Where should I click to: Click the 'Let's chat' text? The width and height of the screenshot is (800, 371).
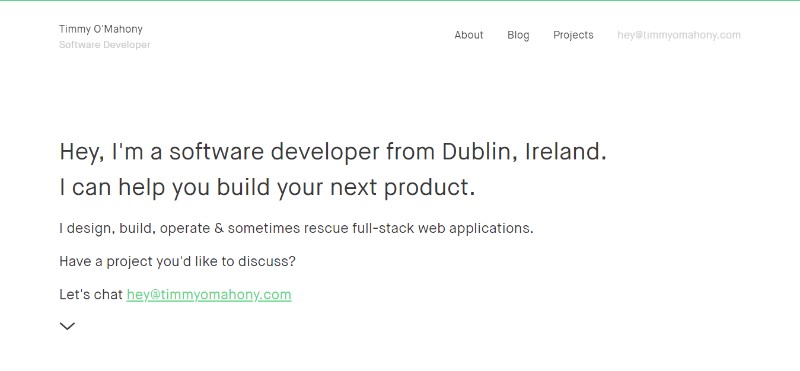coord(91,294)
